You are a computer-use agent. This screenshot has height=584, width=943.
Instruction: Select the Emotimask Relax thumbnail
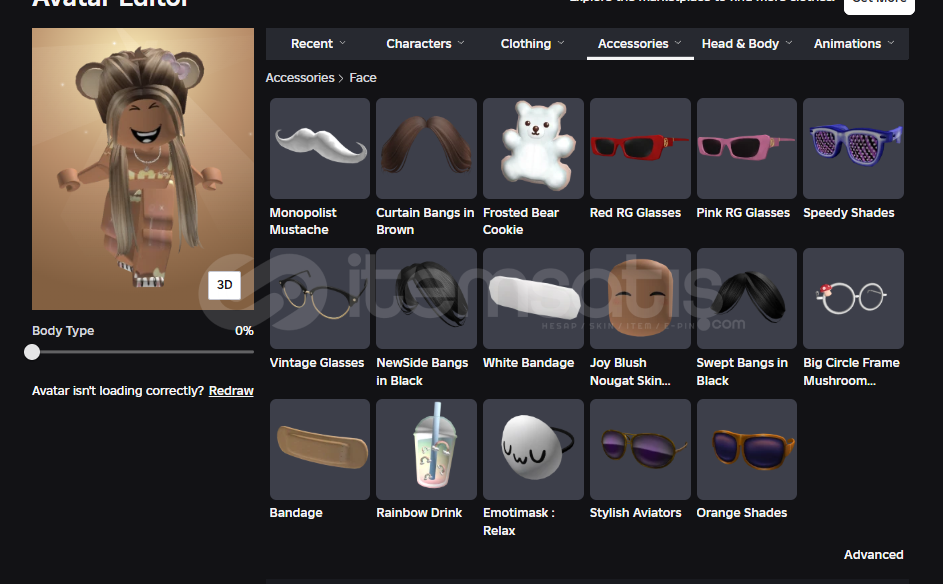(533, 449)
